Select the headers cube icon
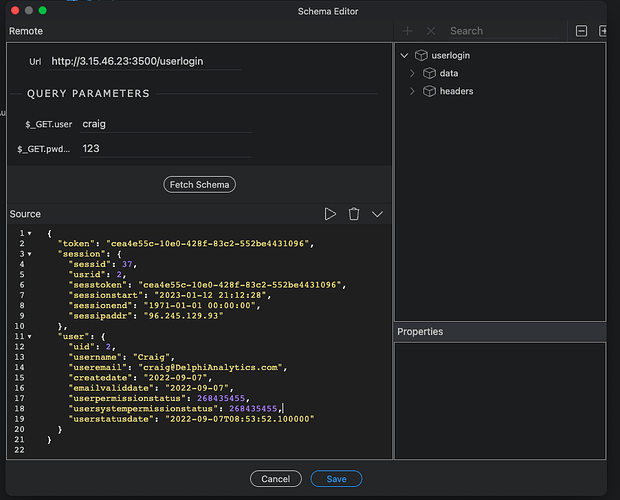The height and width of the screenshot is (500, 620). [429, 91]
